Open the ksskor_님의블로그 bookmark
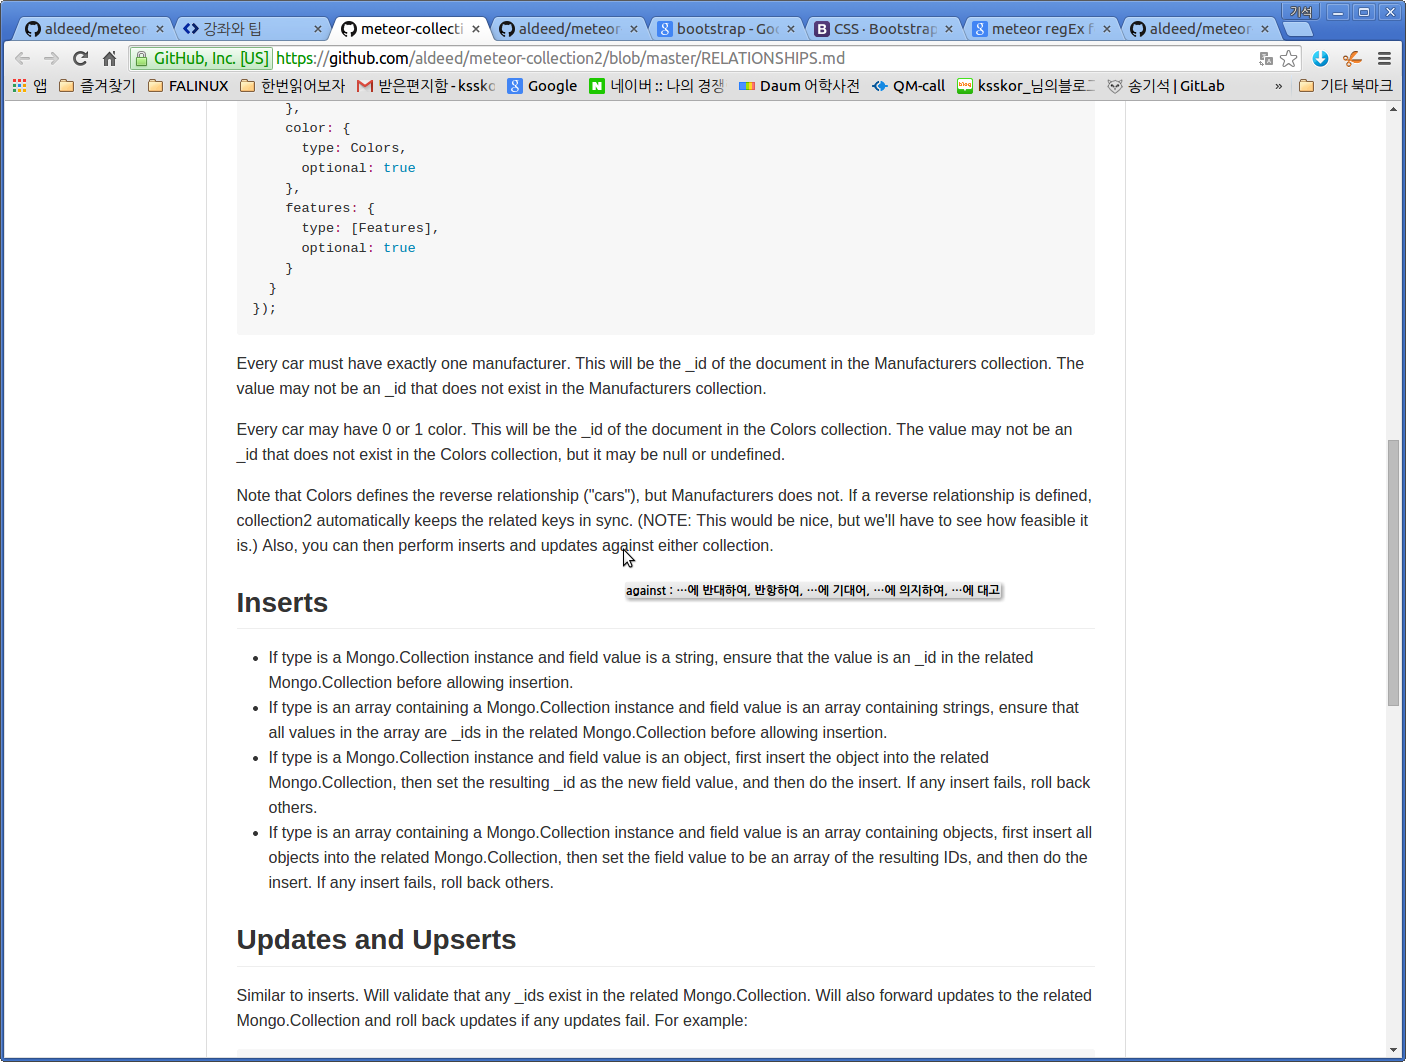This screenshot has height=1062, width=1406. (x=1026, y=86)
